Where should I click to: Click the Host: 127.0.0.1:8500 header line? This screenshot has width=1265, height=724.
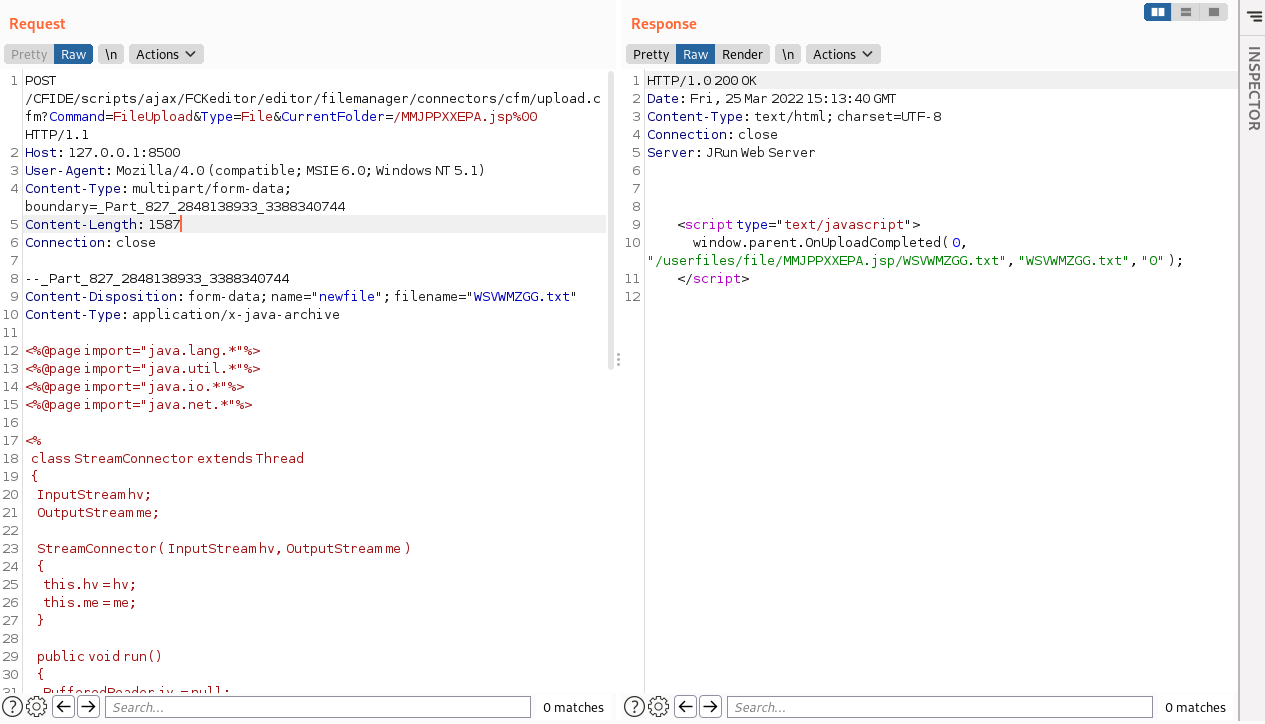pos(103,152)
